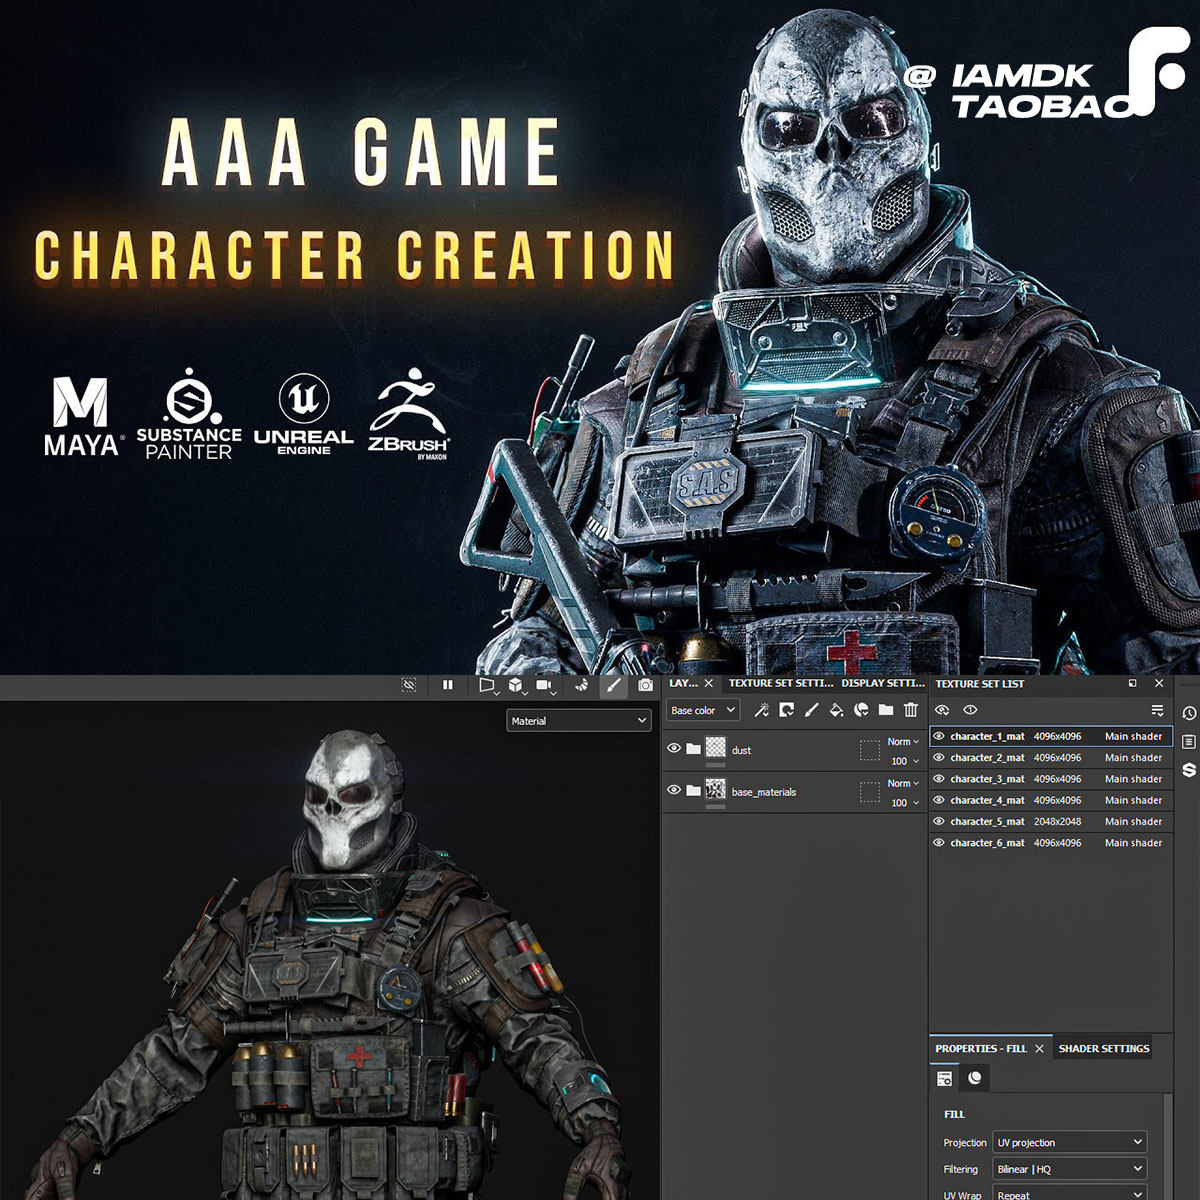The height and width of the screenshot is (1200, 1200).
Task: Open blend mode dropdown for base_materials layer
Action: (x=903, y=783)
